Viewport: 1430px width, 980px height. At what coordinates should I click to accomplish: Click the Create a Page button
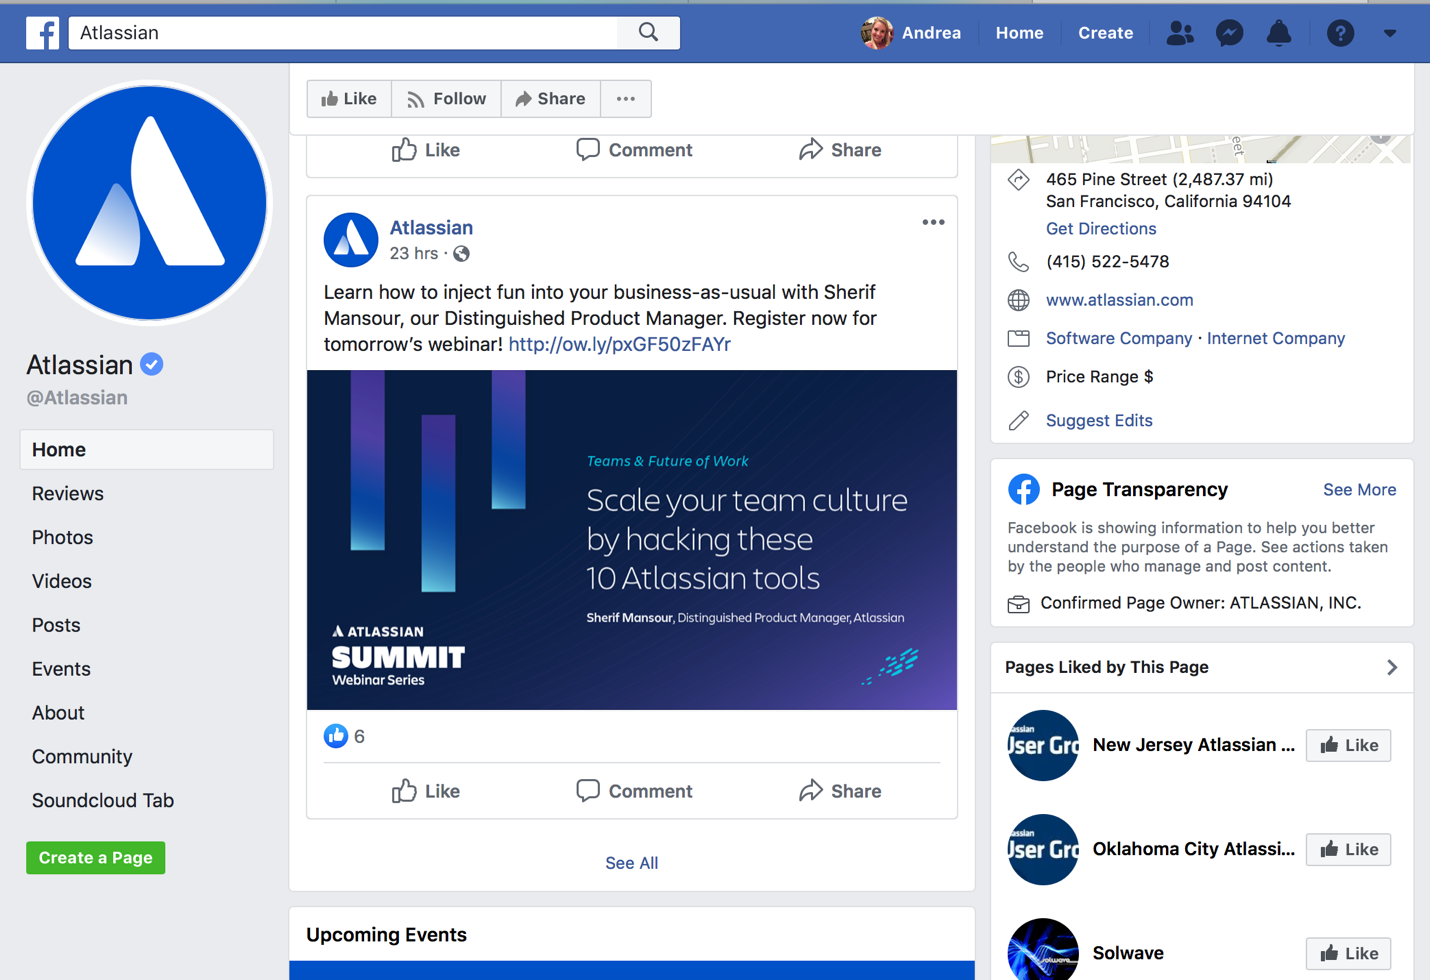coord(96,858)
